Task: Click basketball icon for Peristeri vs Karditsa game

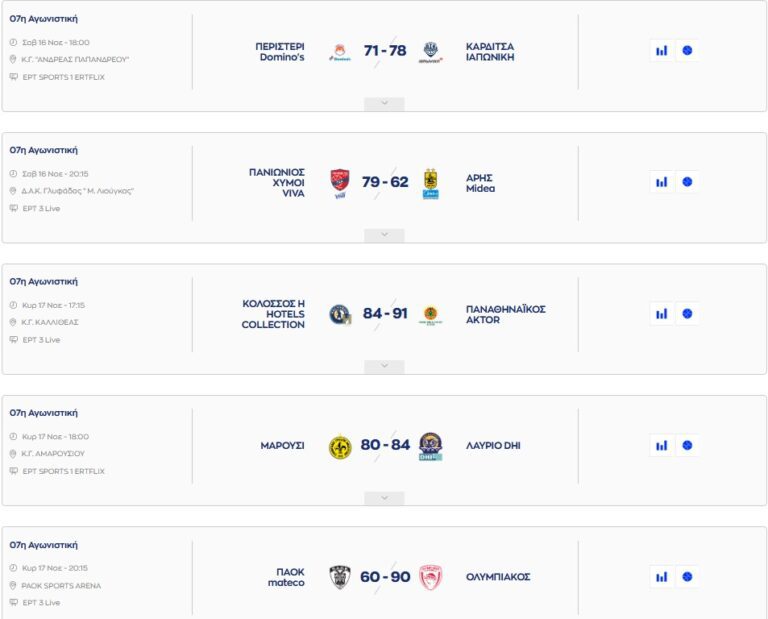Action: (x=687, y=51)
